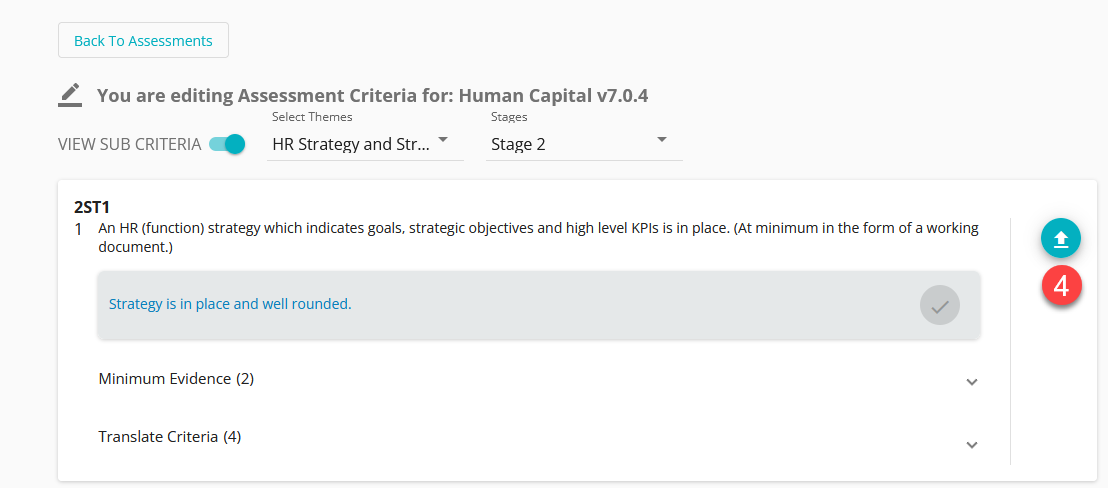Click criterion number 1 beside the description

(x=78, y=230)
